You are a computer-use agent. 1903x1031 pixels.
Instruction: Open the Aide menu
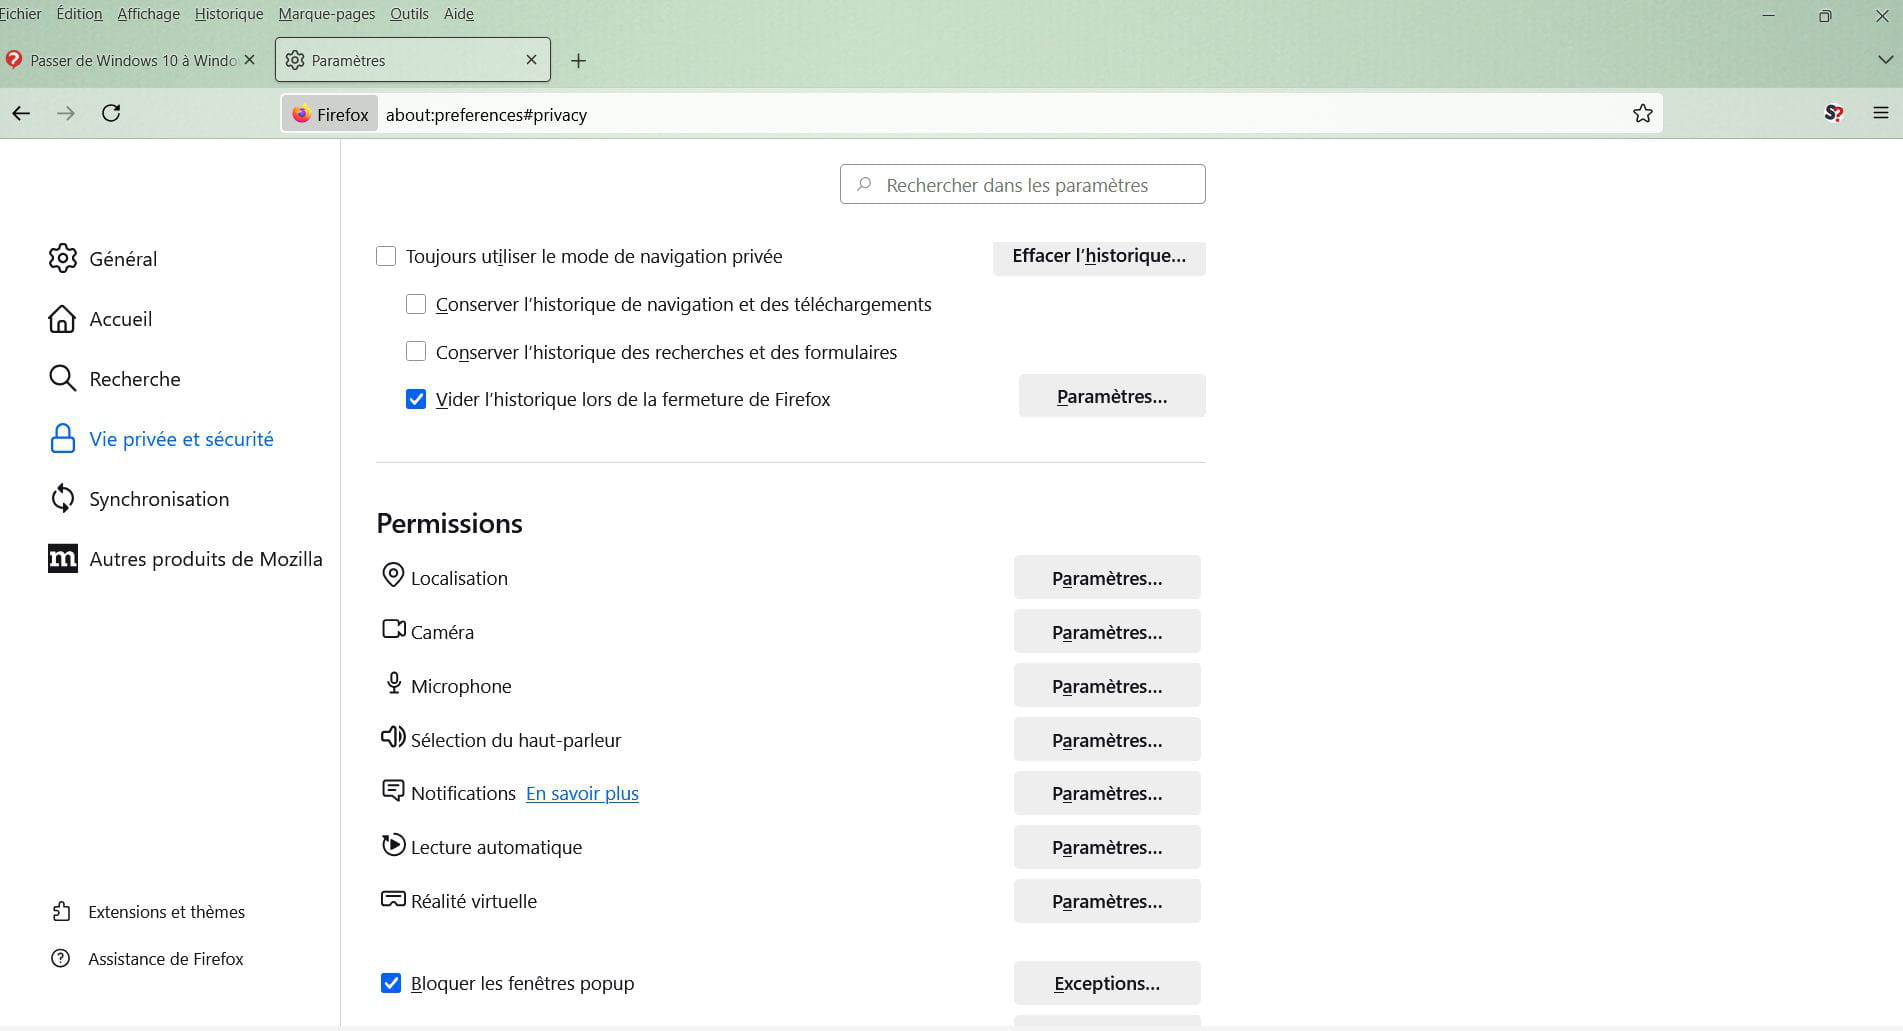[459, 14]
